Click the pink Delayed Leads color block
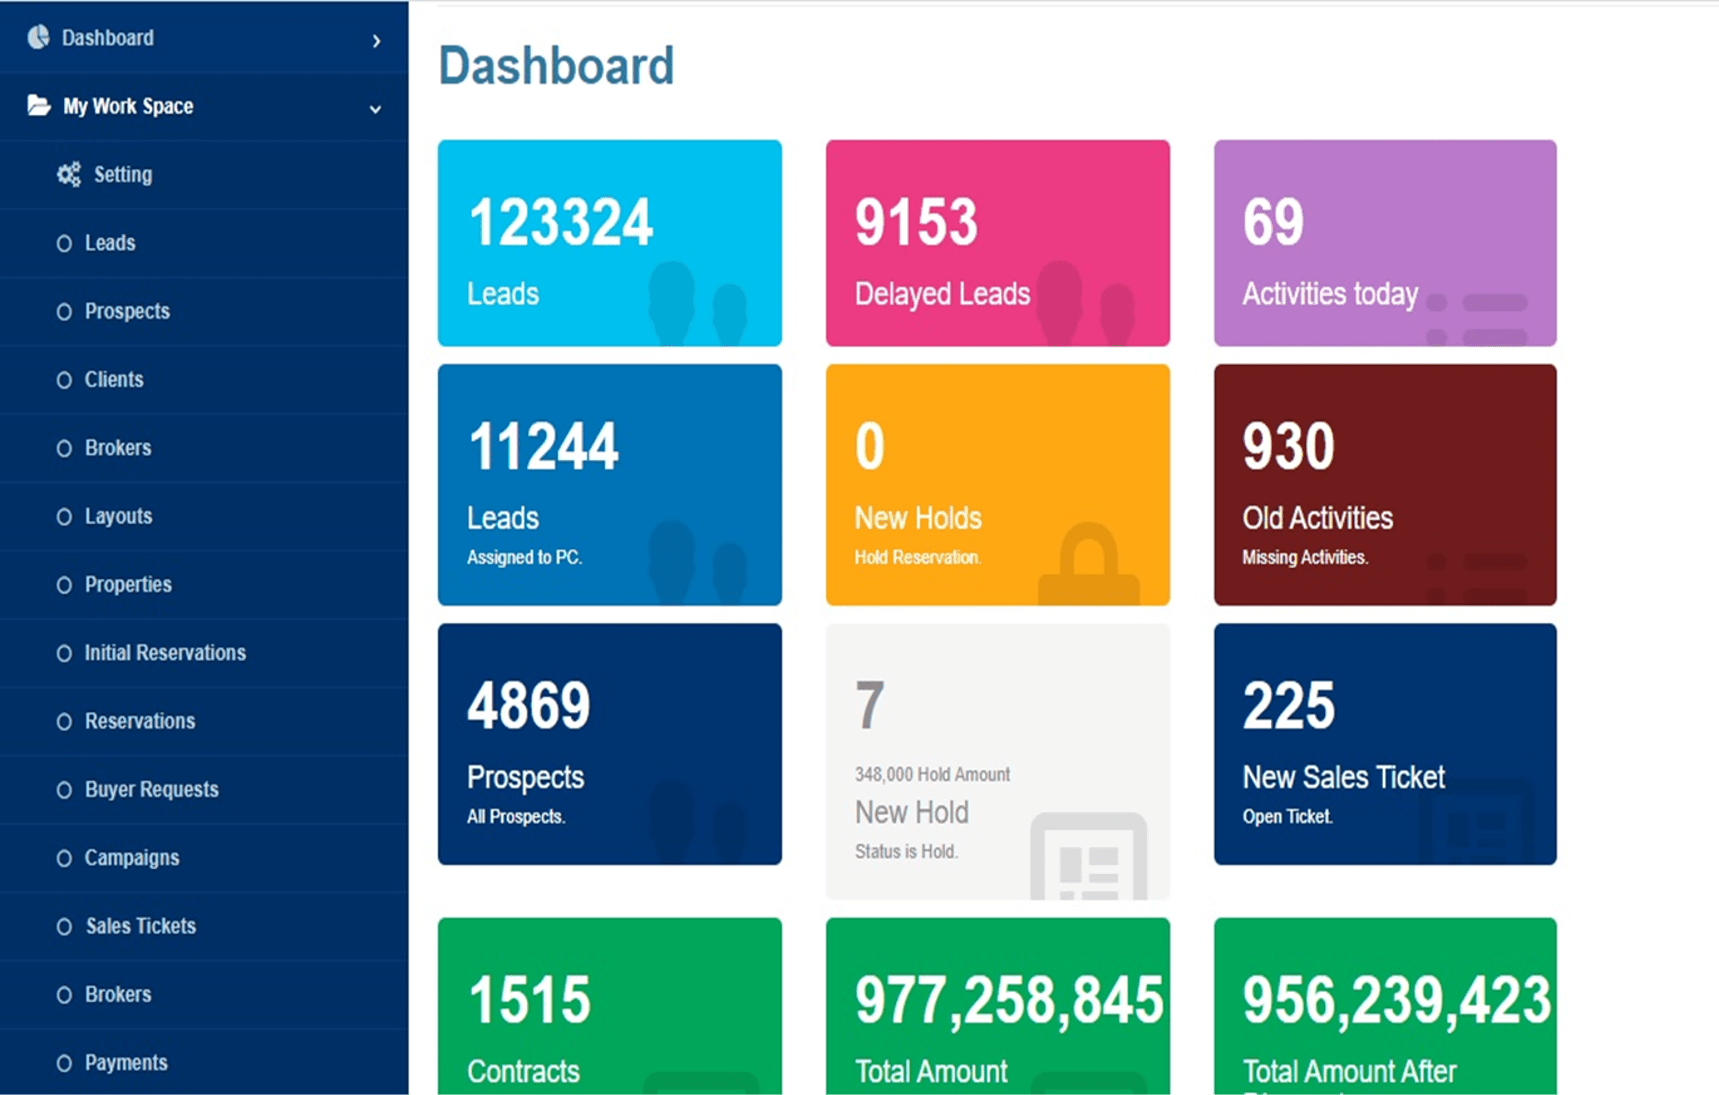 (x=997, y=242)
